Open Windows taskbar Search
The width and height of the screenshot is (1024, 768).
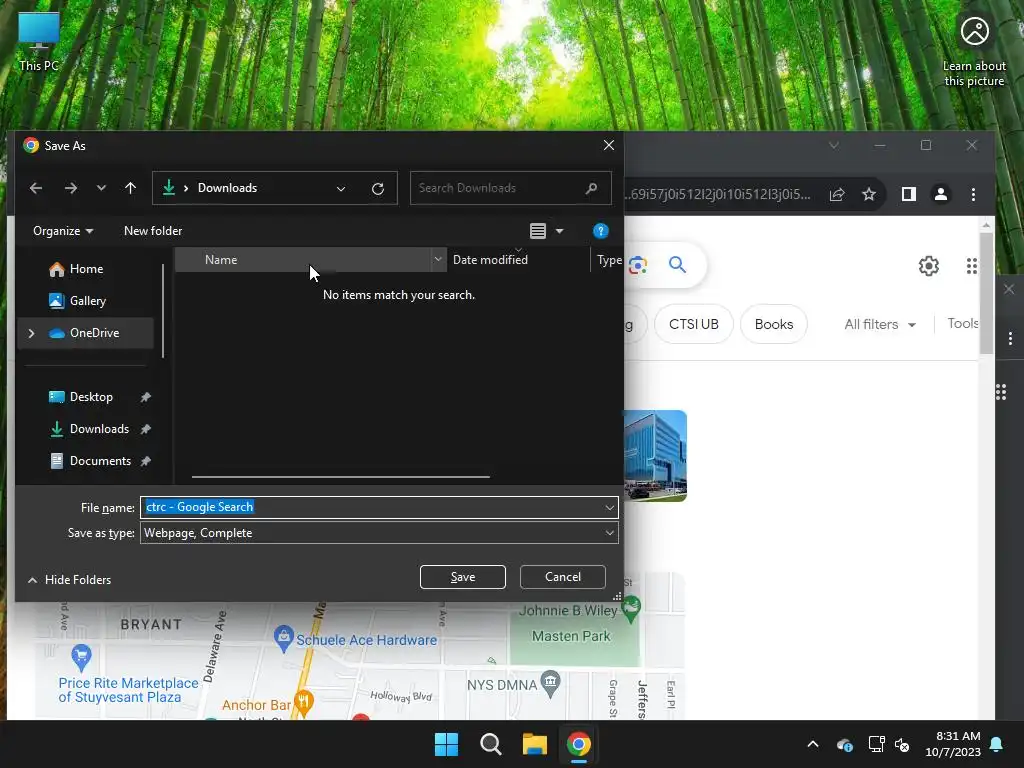click(x=490, y=744)
